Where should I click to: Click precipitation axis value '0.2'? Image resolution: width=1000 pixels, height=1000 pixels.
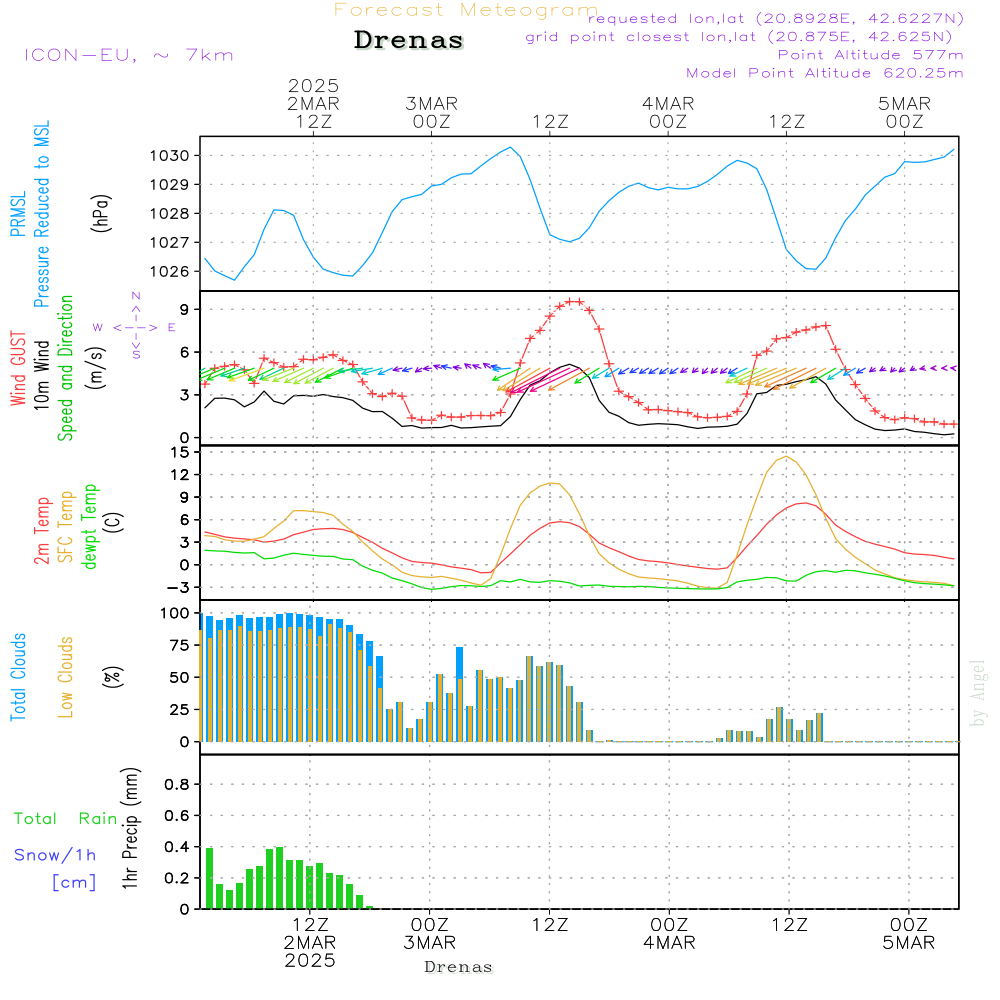point(177,879)
